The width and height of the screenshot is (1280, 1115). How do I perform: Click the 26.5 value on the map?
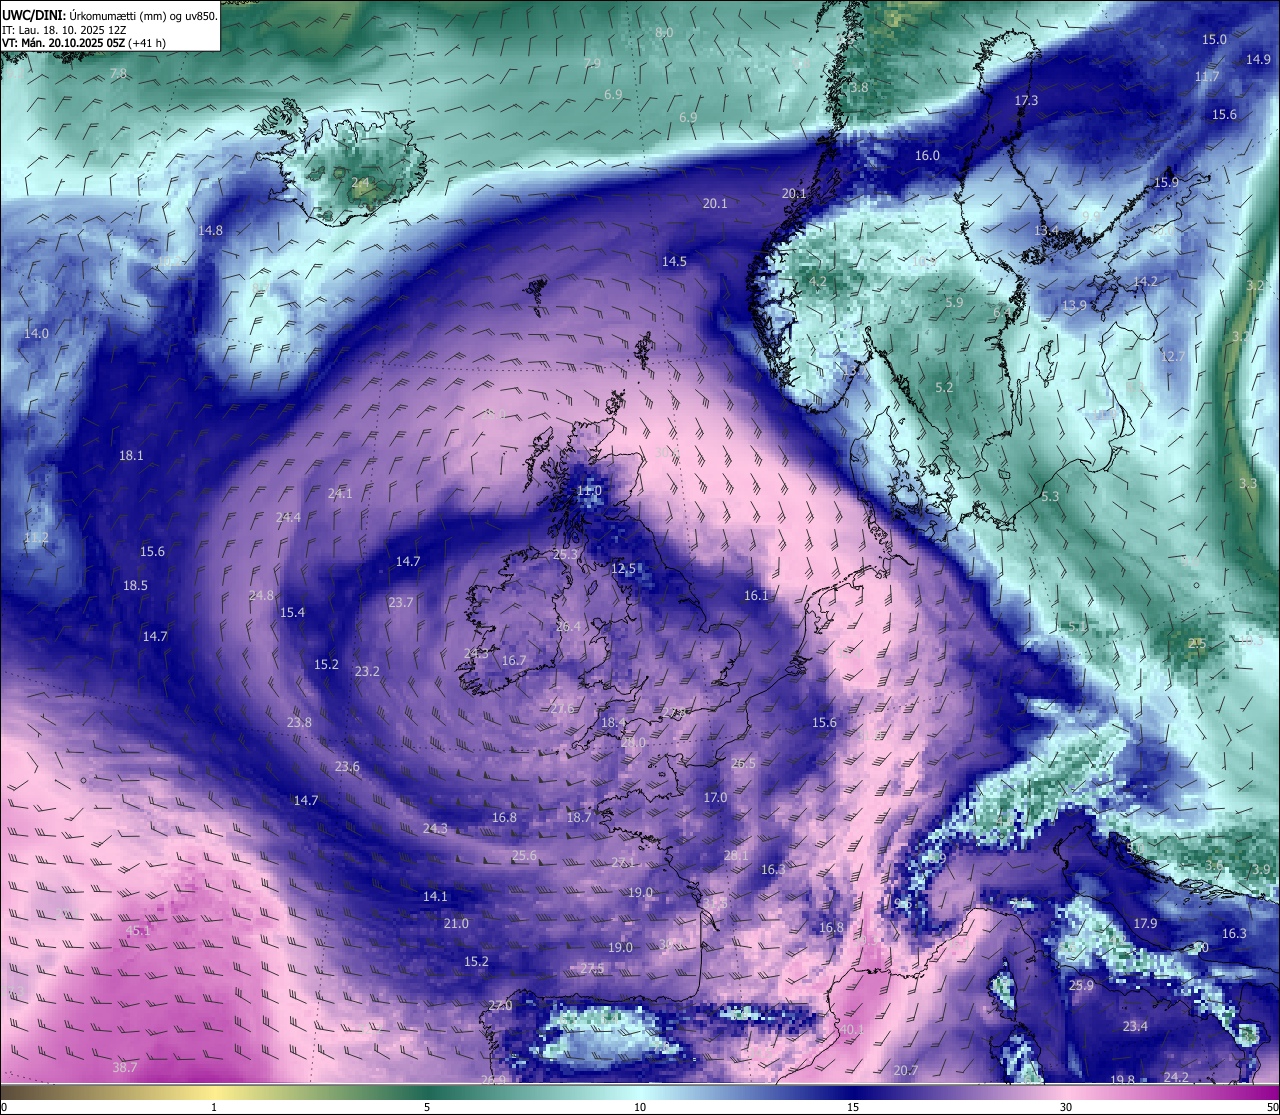pos(743,764)
